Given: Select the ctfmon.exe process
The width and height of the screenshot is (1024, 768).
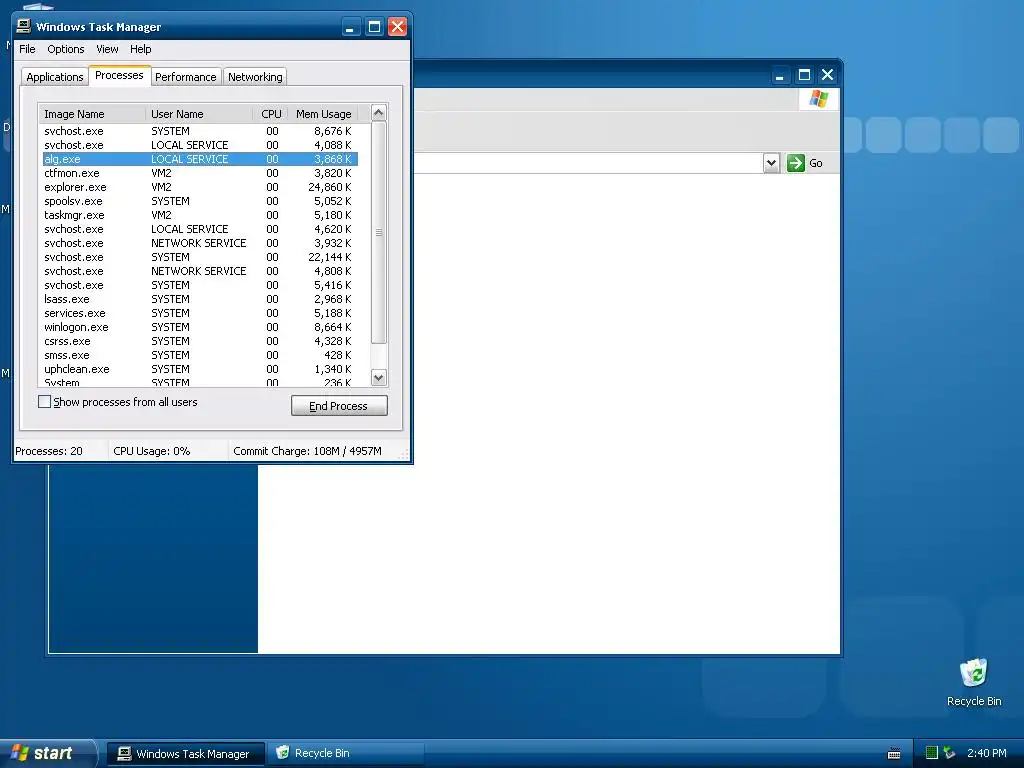Looking at the screenshot, I should (200, 173).
